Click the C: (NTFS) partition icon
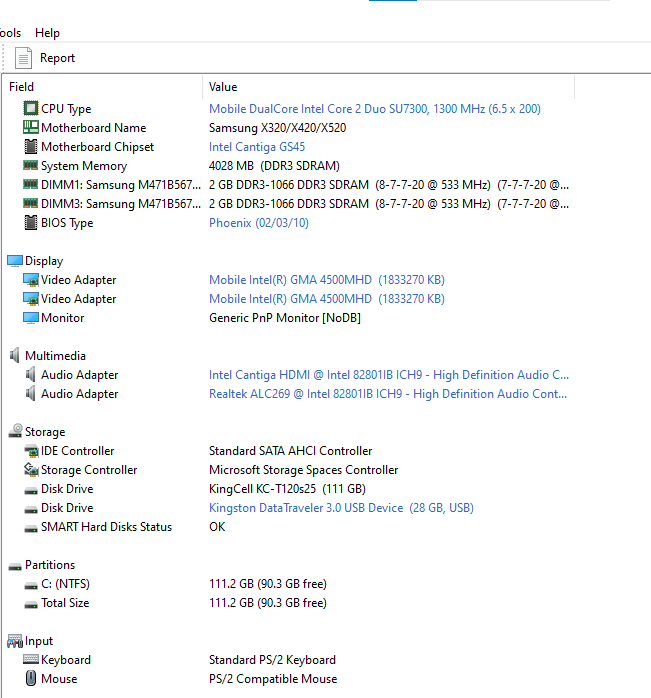This screenshot has height=698, width=651. click(x=31, y=586)
